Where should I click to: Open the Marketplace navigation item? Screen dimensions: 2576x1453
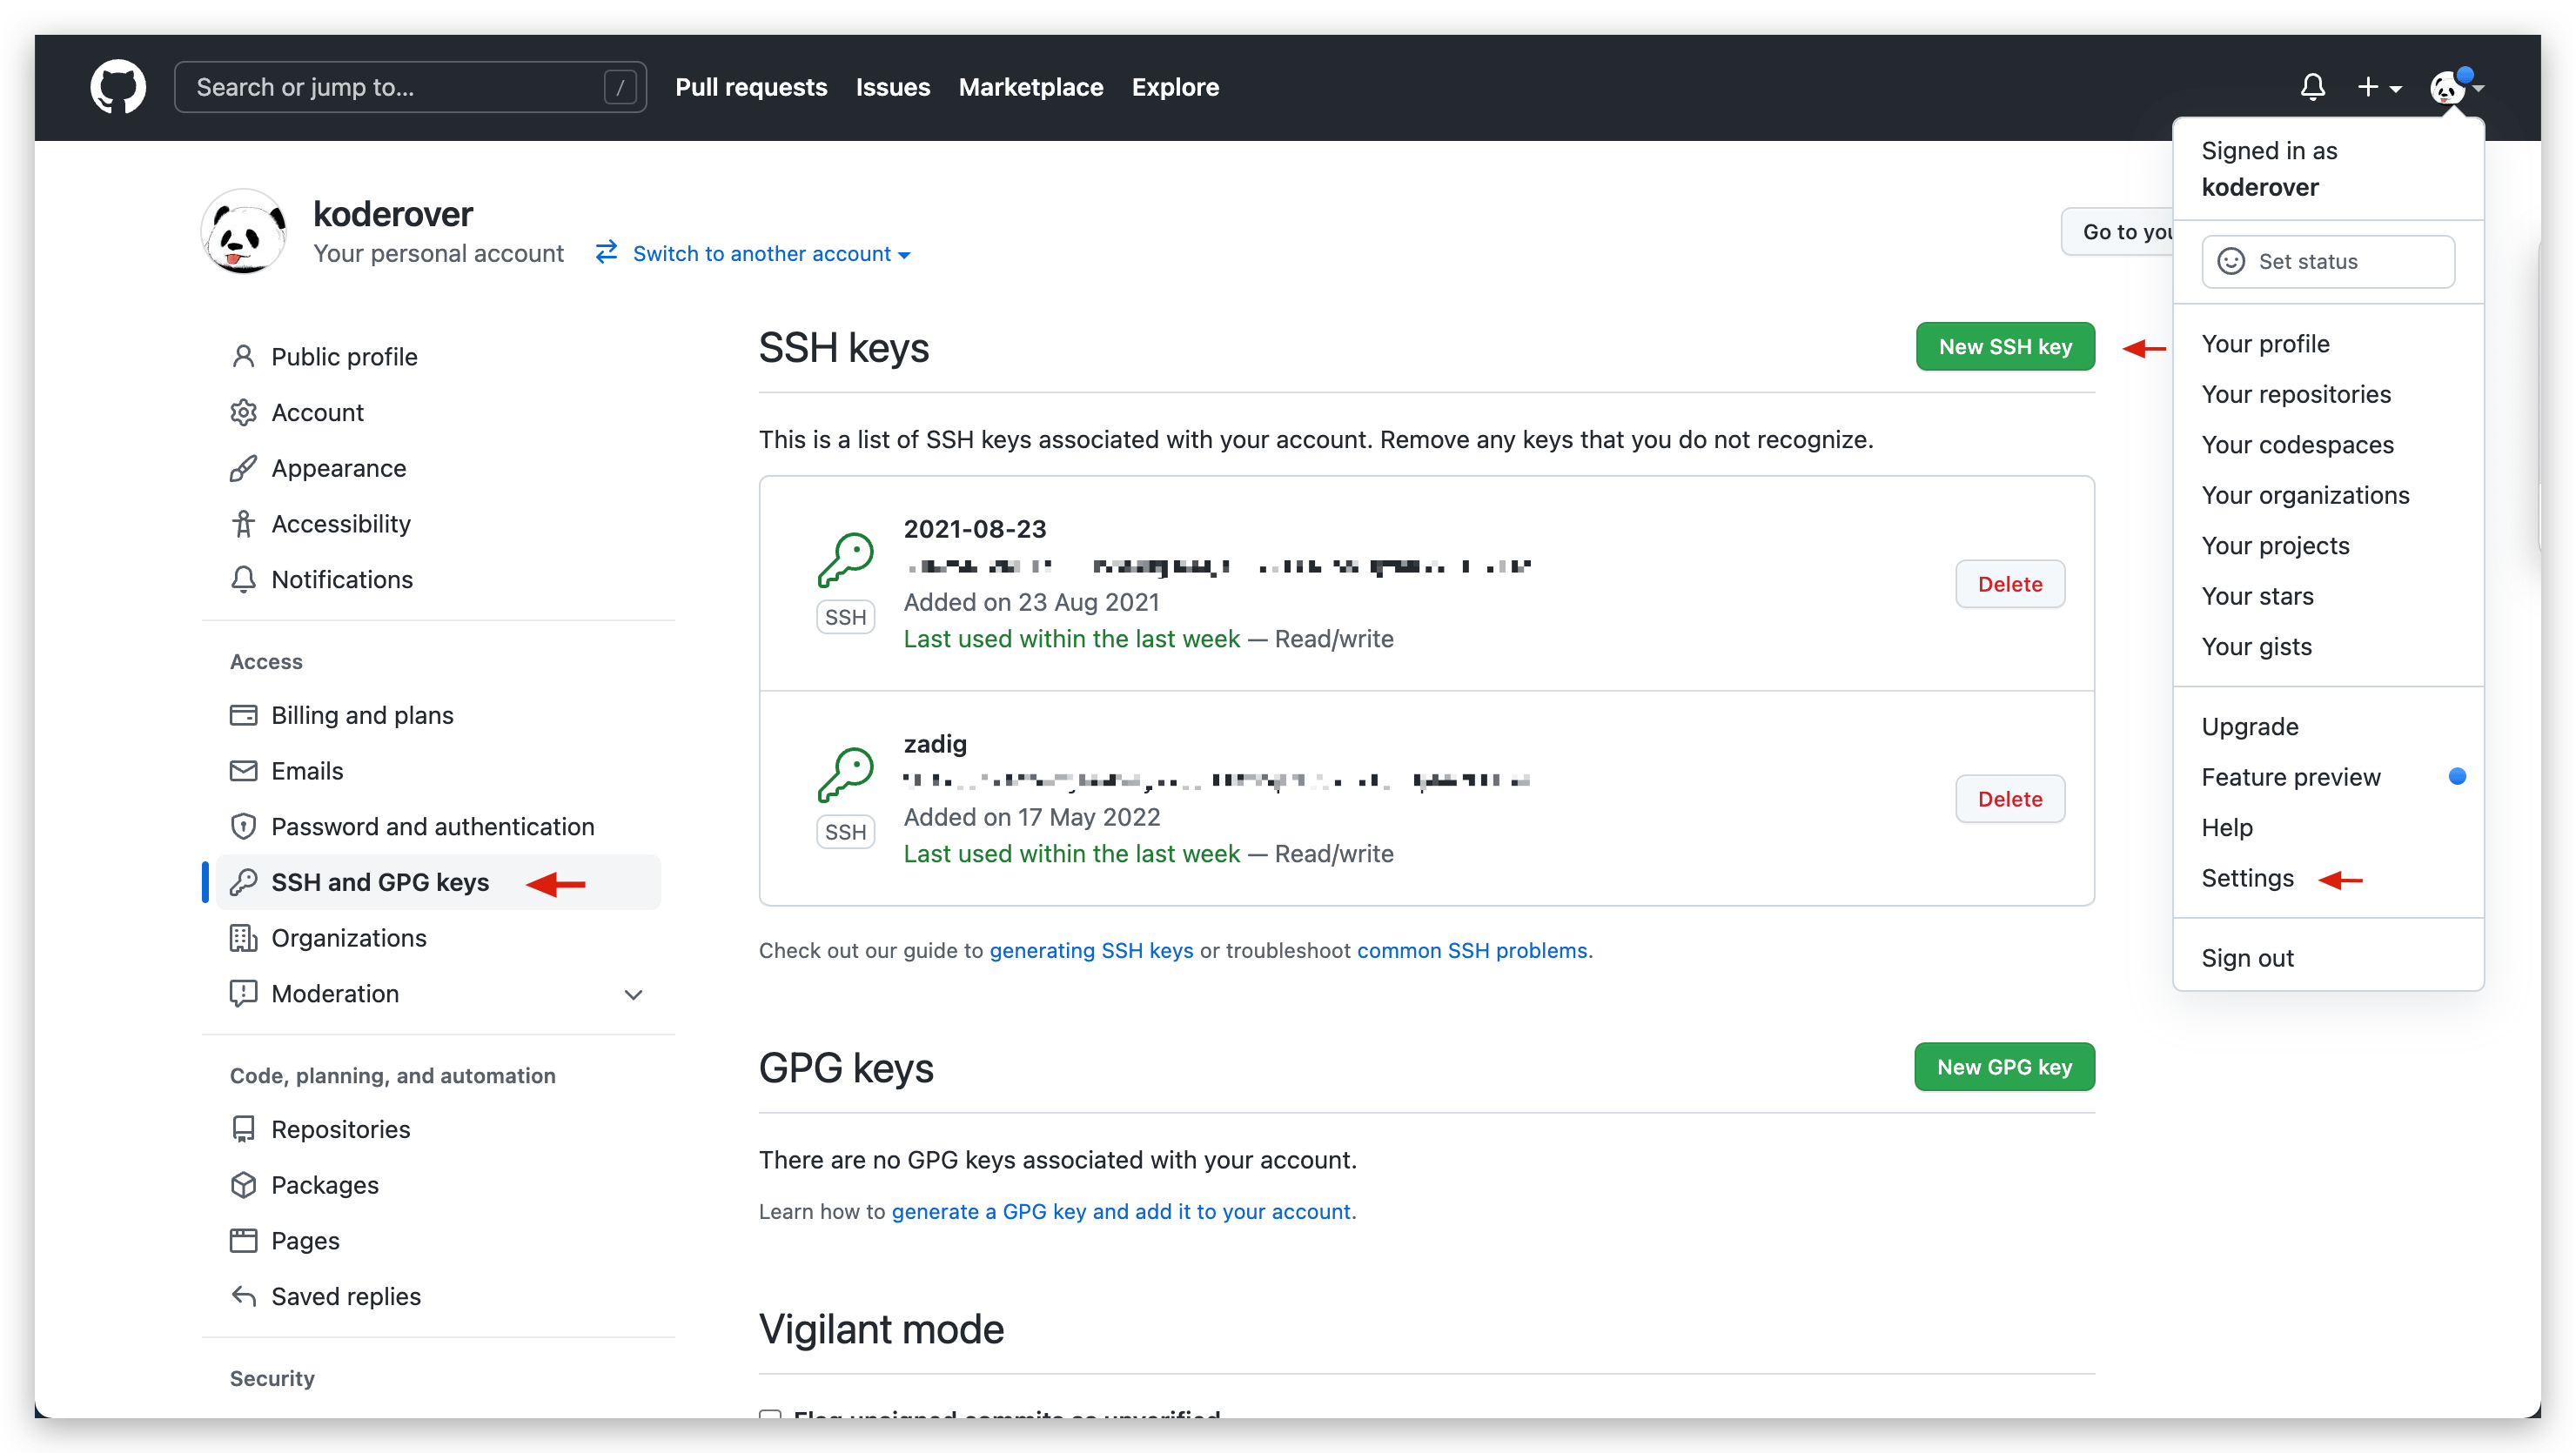(x=1030, y=87)
